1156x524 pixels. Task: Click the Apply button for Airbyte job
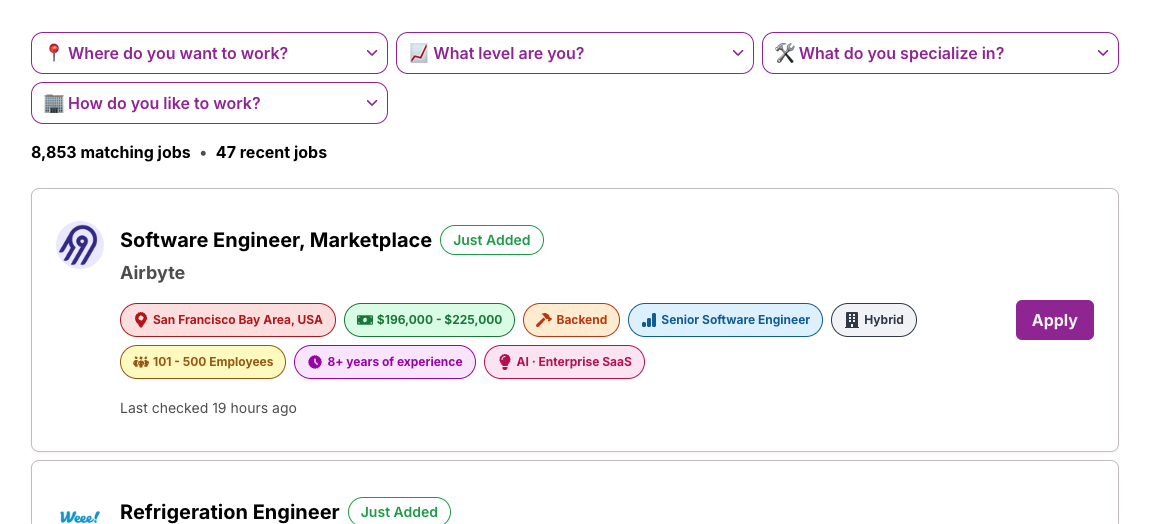(x=1054, y=320)
